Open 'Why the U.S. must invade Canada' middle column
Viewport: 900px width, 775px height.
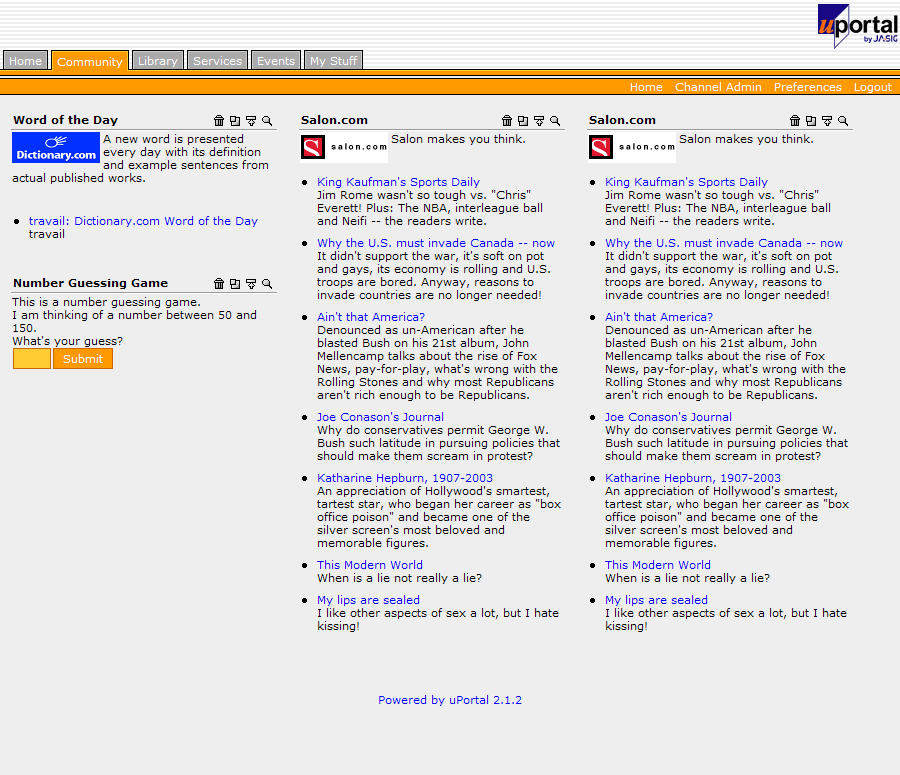tap(436, 243)
